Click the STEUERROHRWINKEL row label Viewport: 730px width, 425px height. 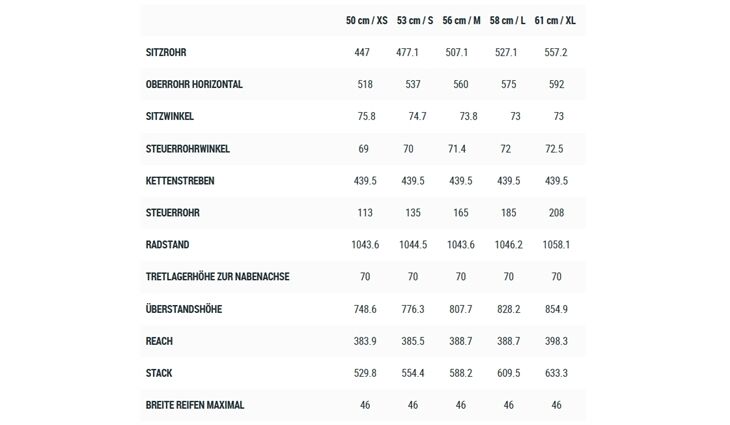(188, 149)
